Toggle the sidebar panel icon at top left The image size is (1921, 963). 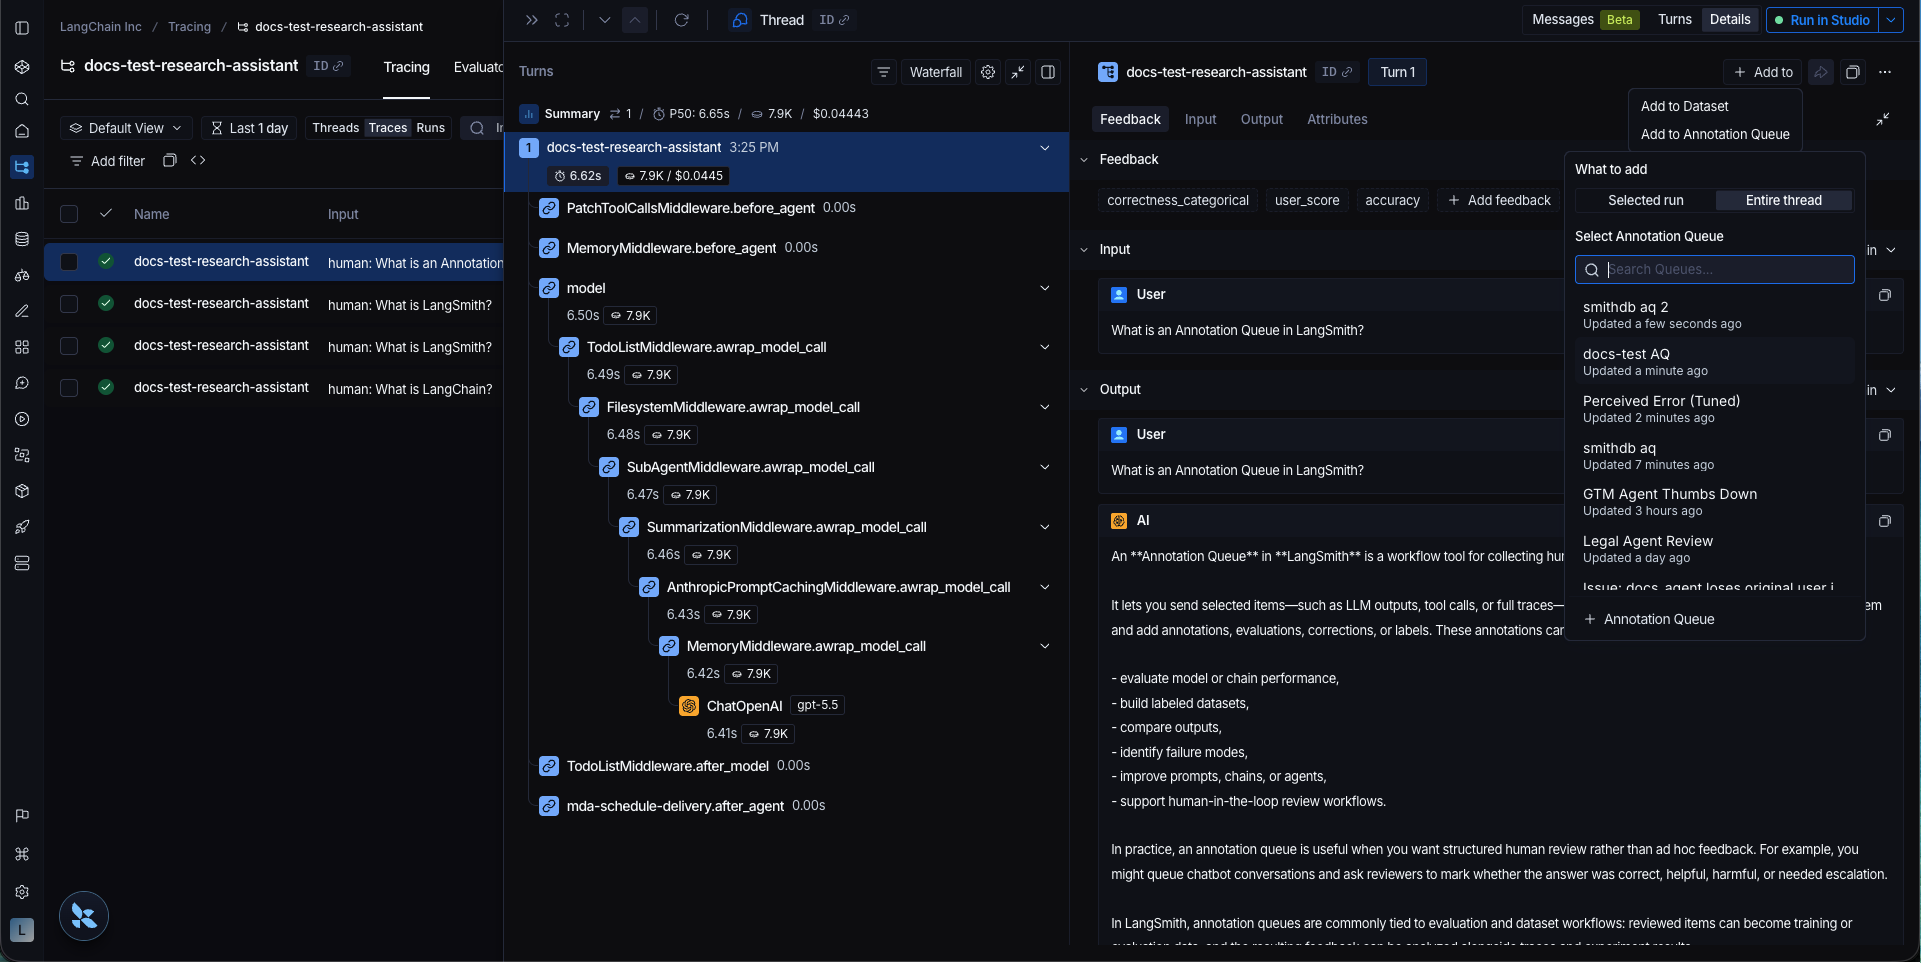click(22, 28)
